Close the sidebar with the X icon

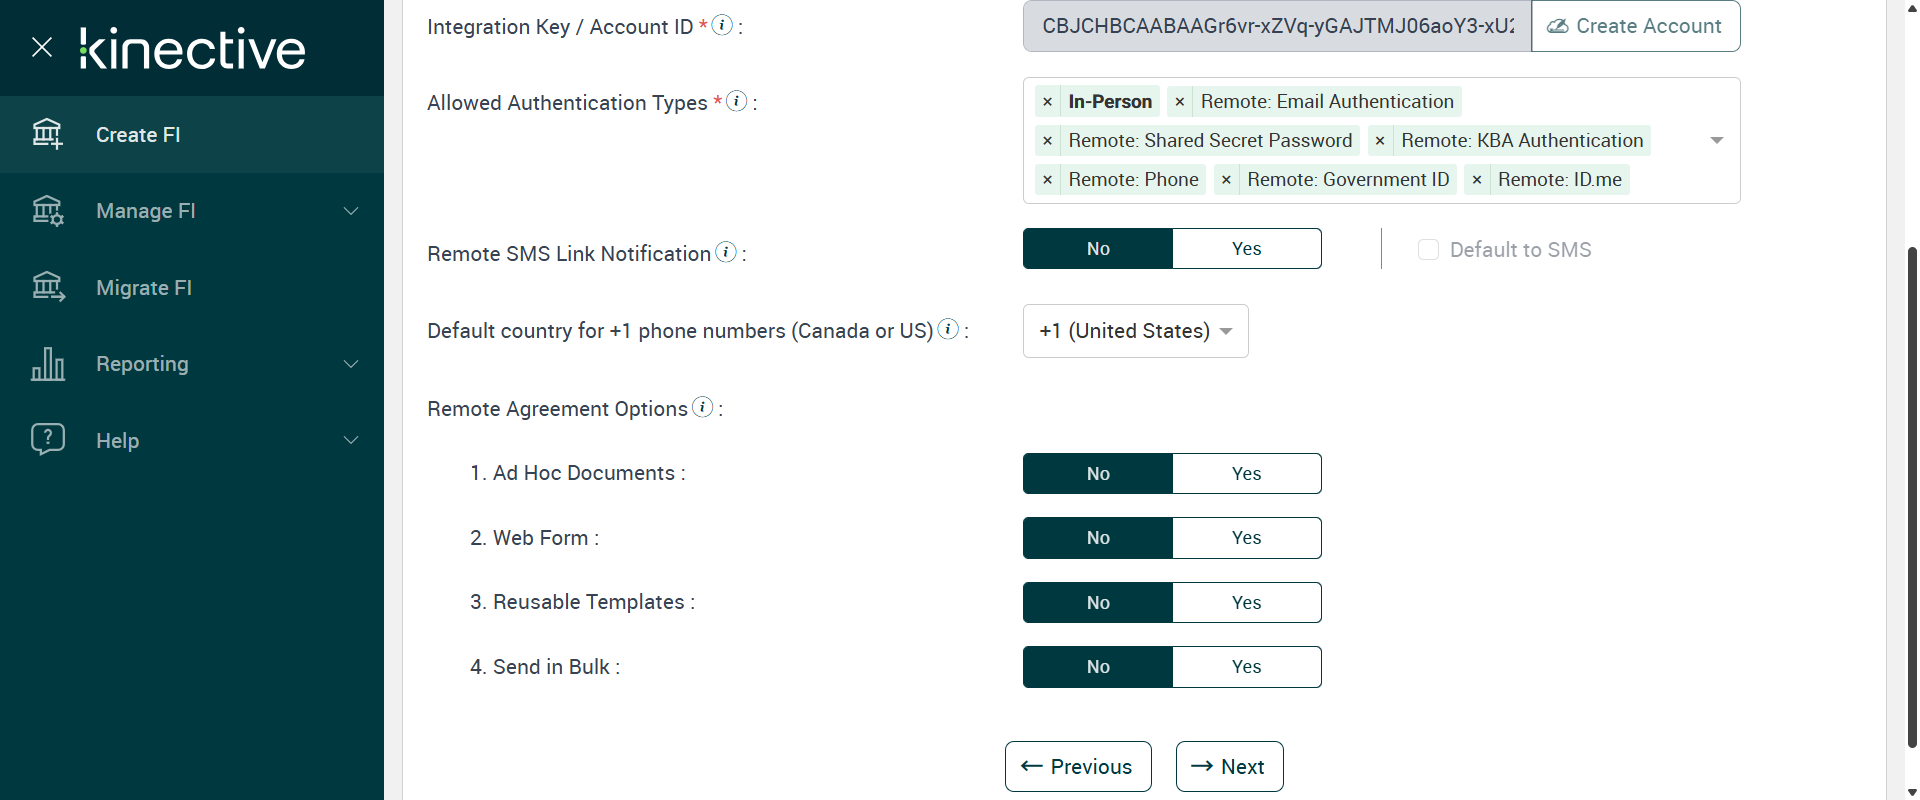tap(42, 47)
